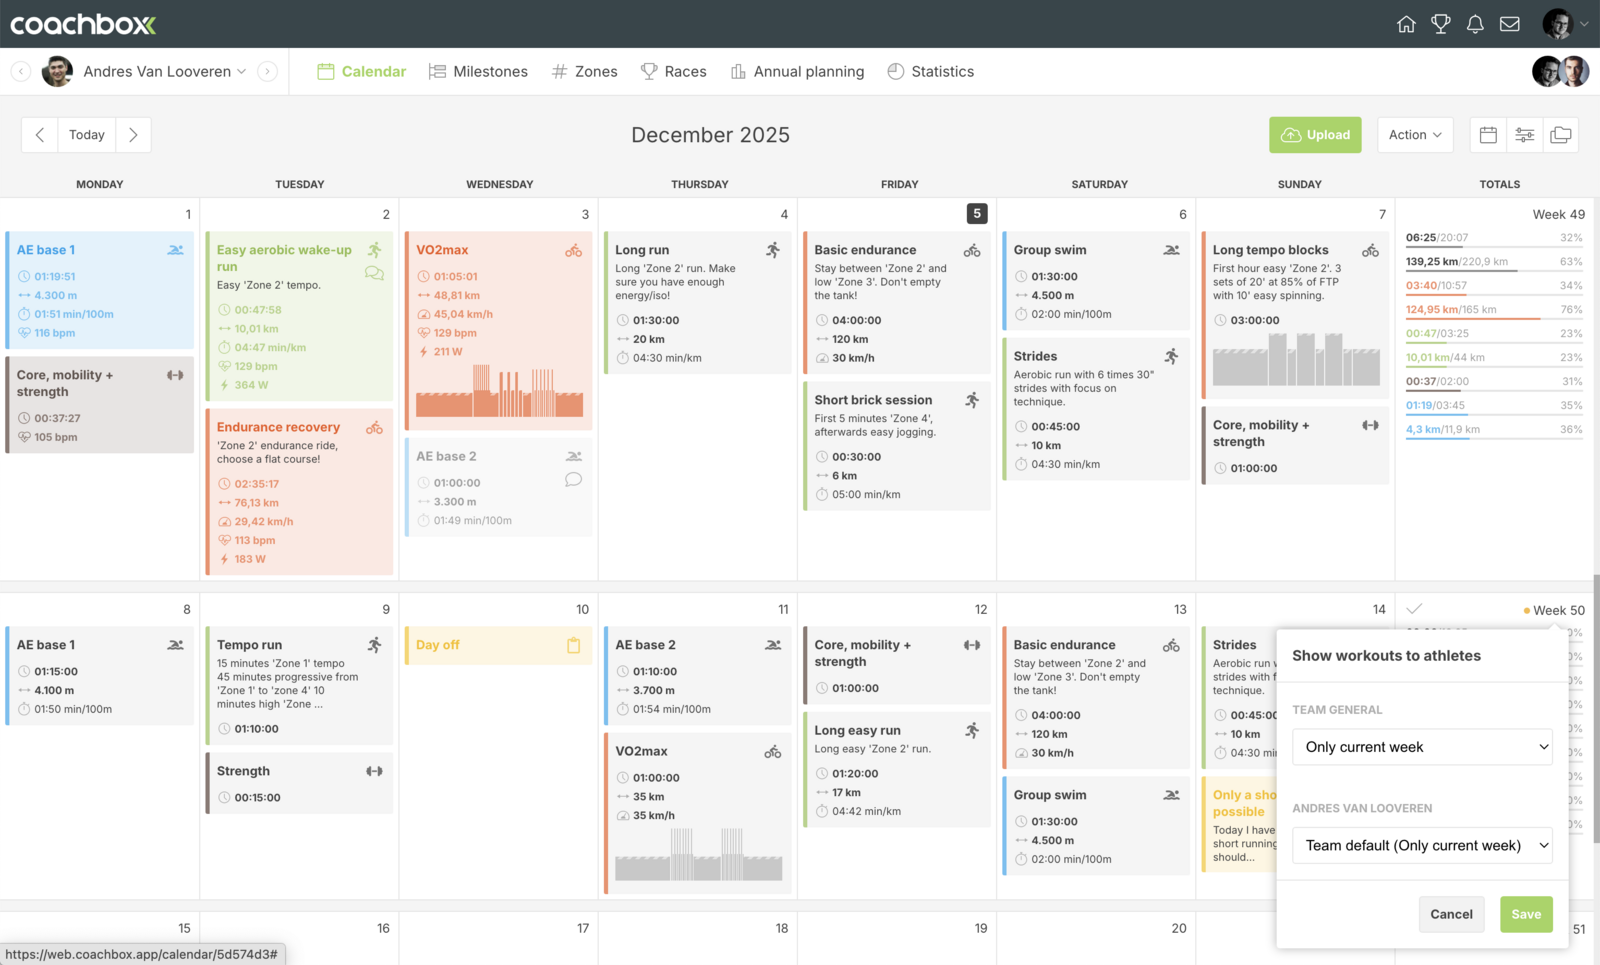Click the green Upload button
The image size is (1600, 965).
click(1314, 135)
